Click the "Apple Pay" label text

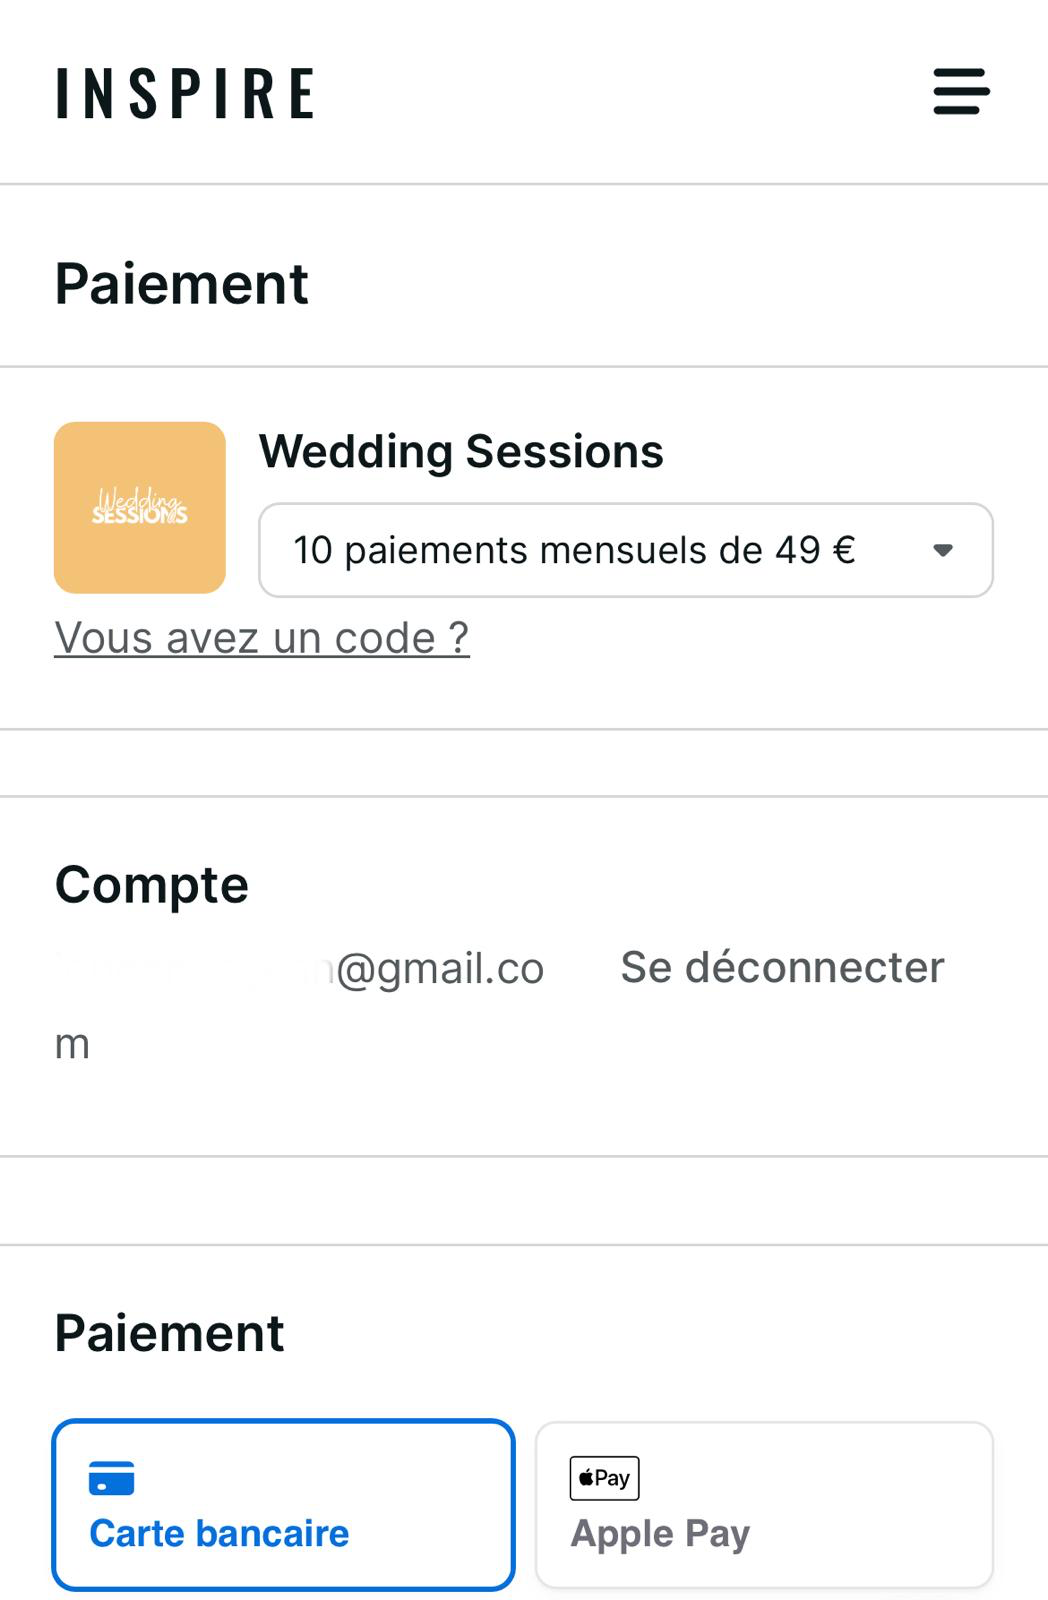point(660,1533)
